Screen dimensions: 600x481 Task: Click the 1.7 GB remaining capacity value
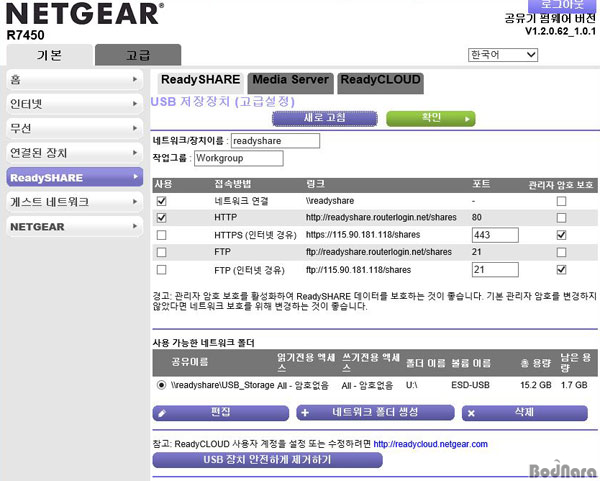tap(574, 385)
